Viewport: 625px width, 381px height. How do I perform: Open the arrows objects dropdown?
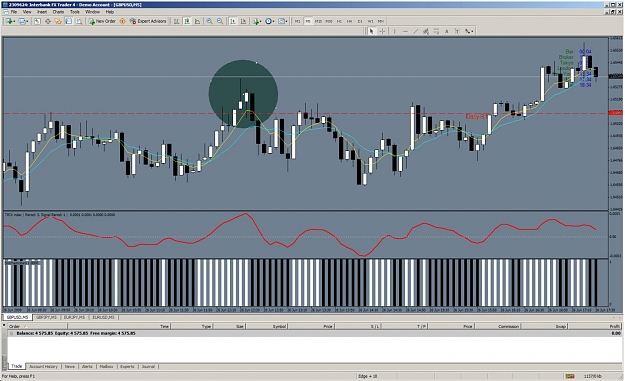tap(469, 31)
